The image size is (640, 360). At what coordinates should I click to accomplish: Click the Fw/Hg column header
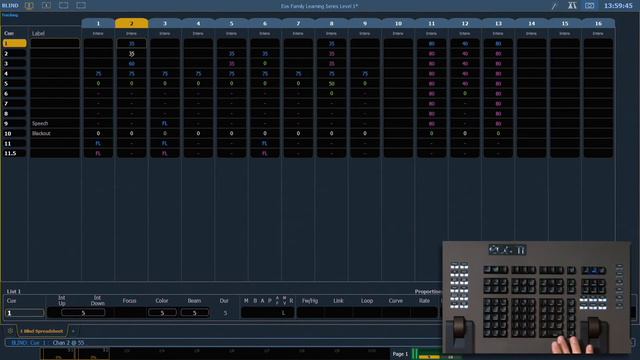[x=310, y=301]
